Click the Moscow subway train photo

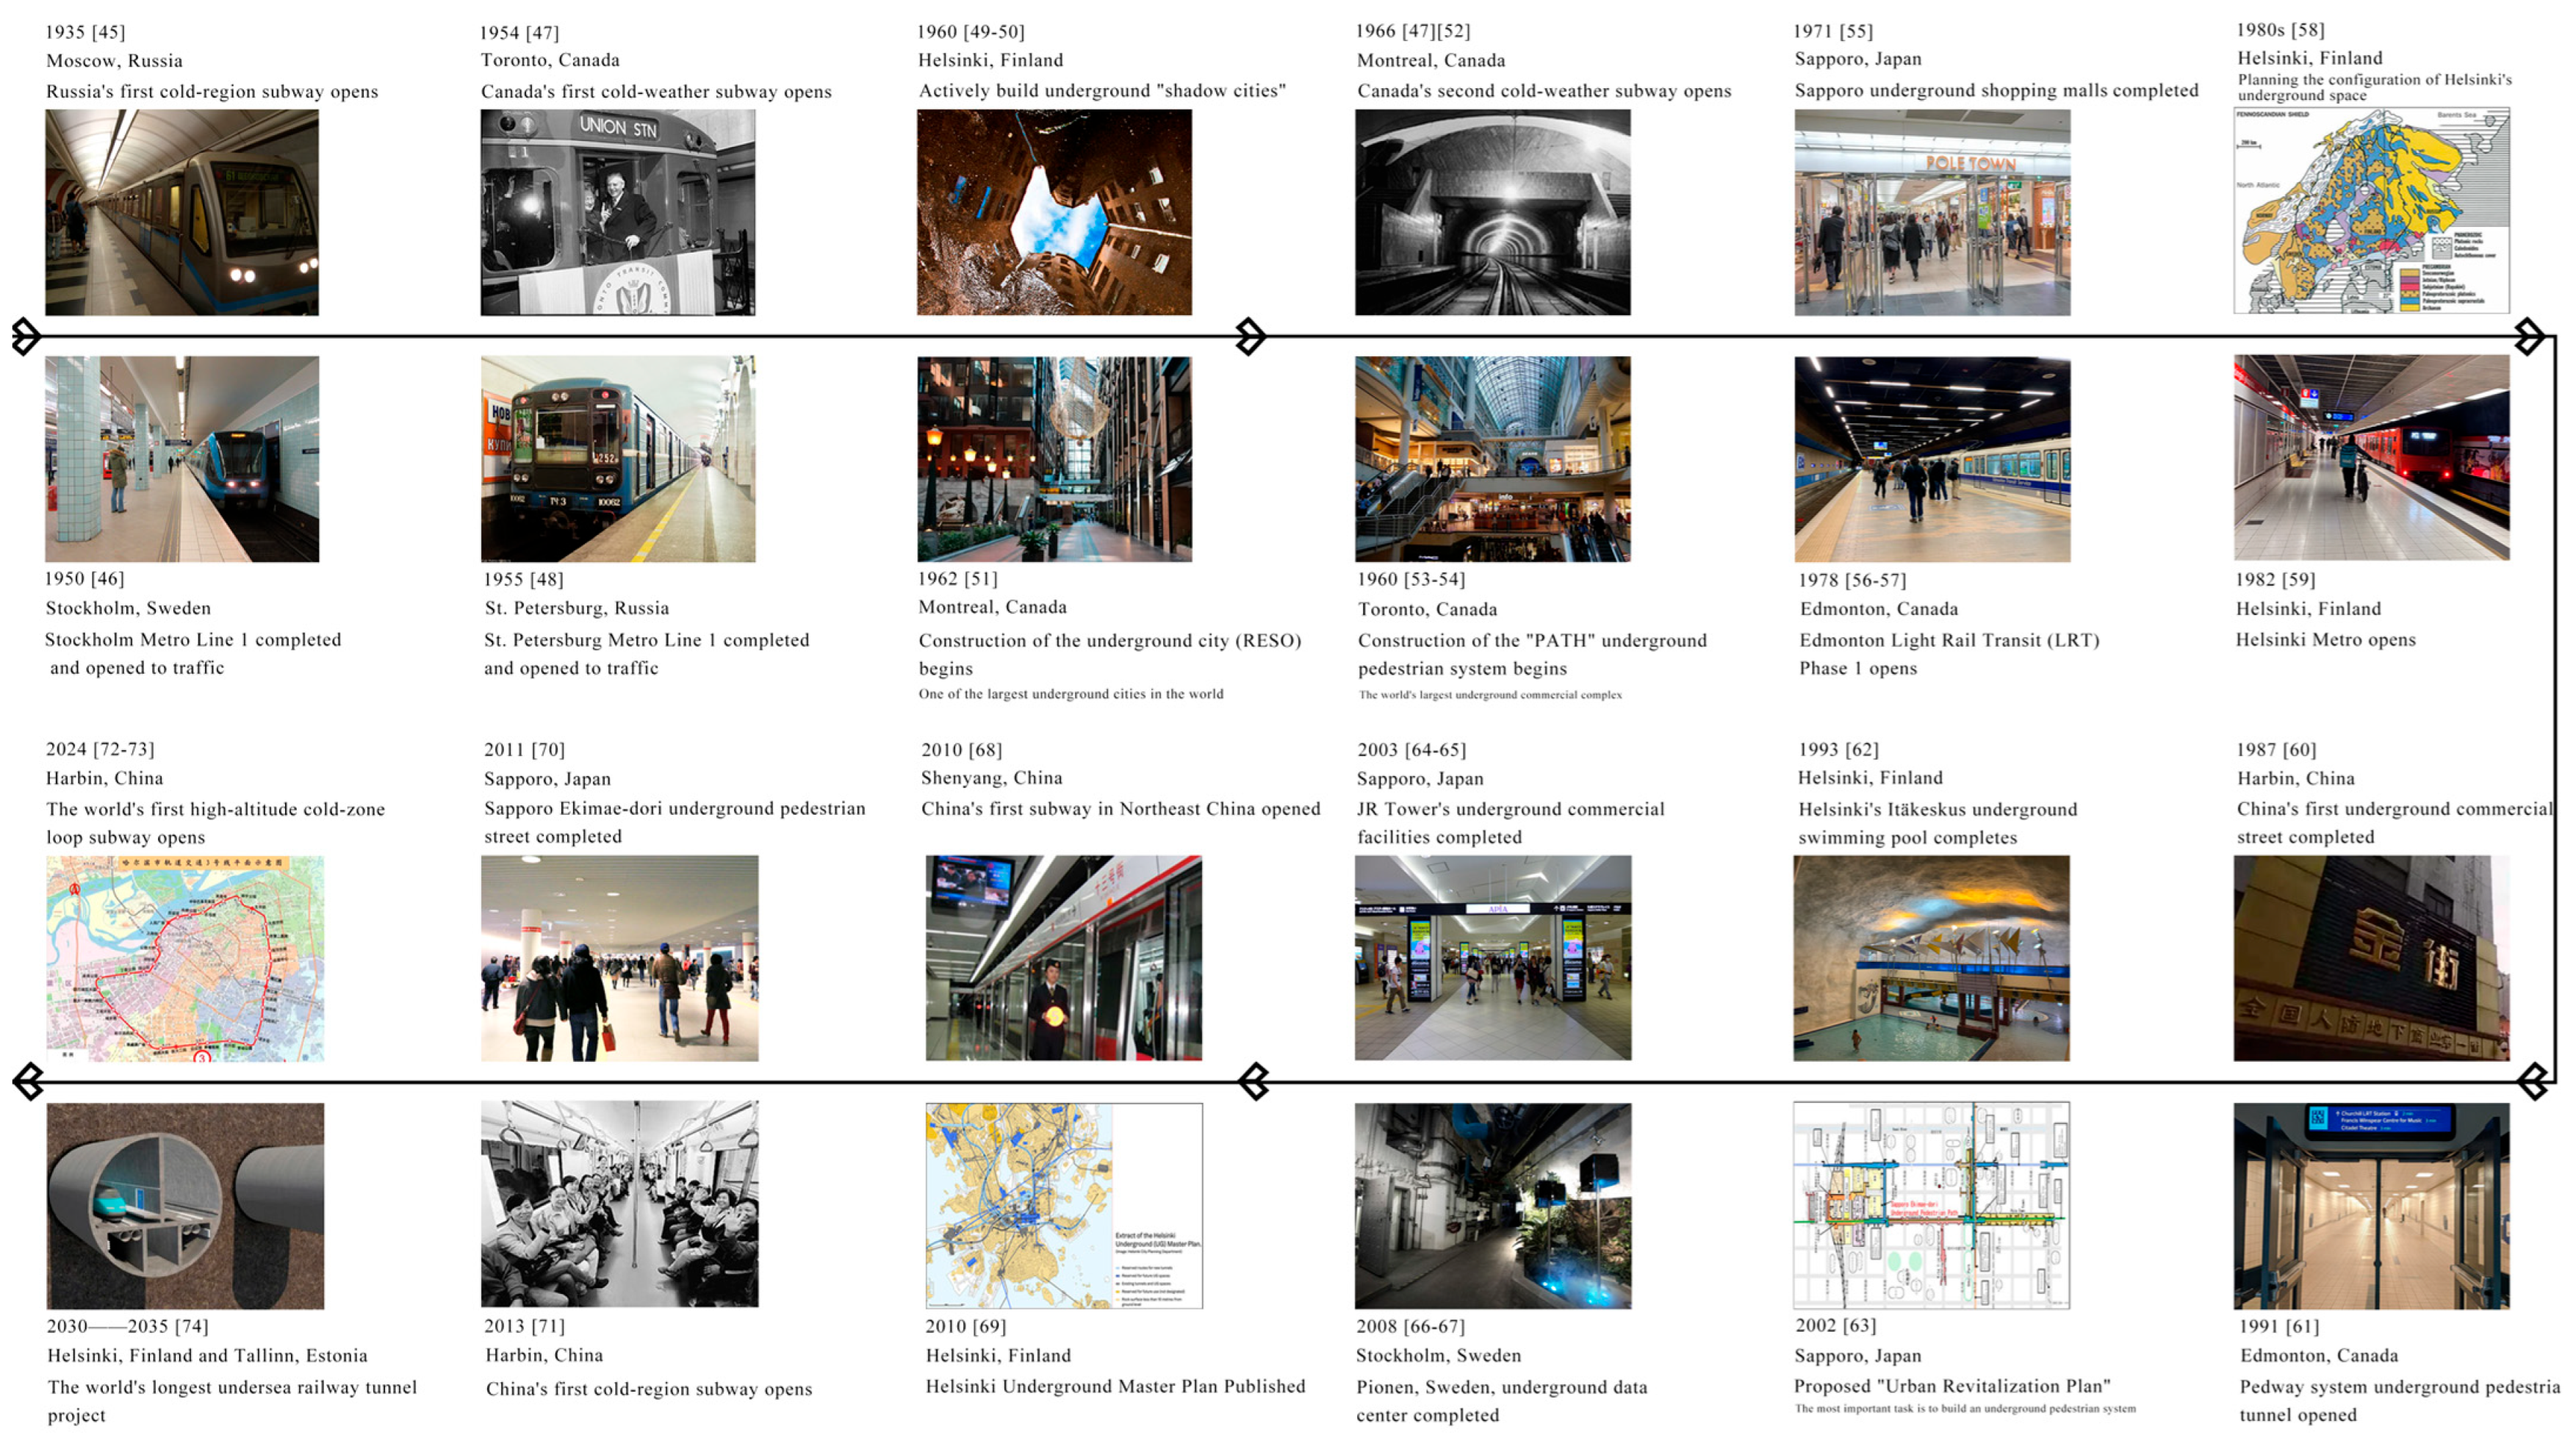pos(182,212)
